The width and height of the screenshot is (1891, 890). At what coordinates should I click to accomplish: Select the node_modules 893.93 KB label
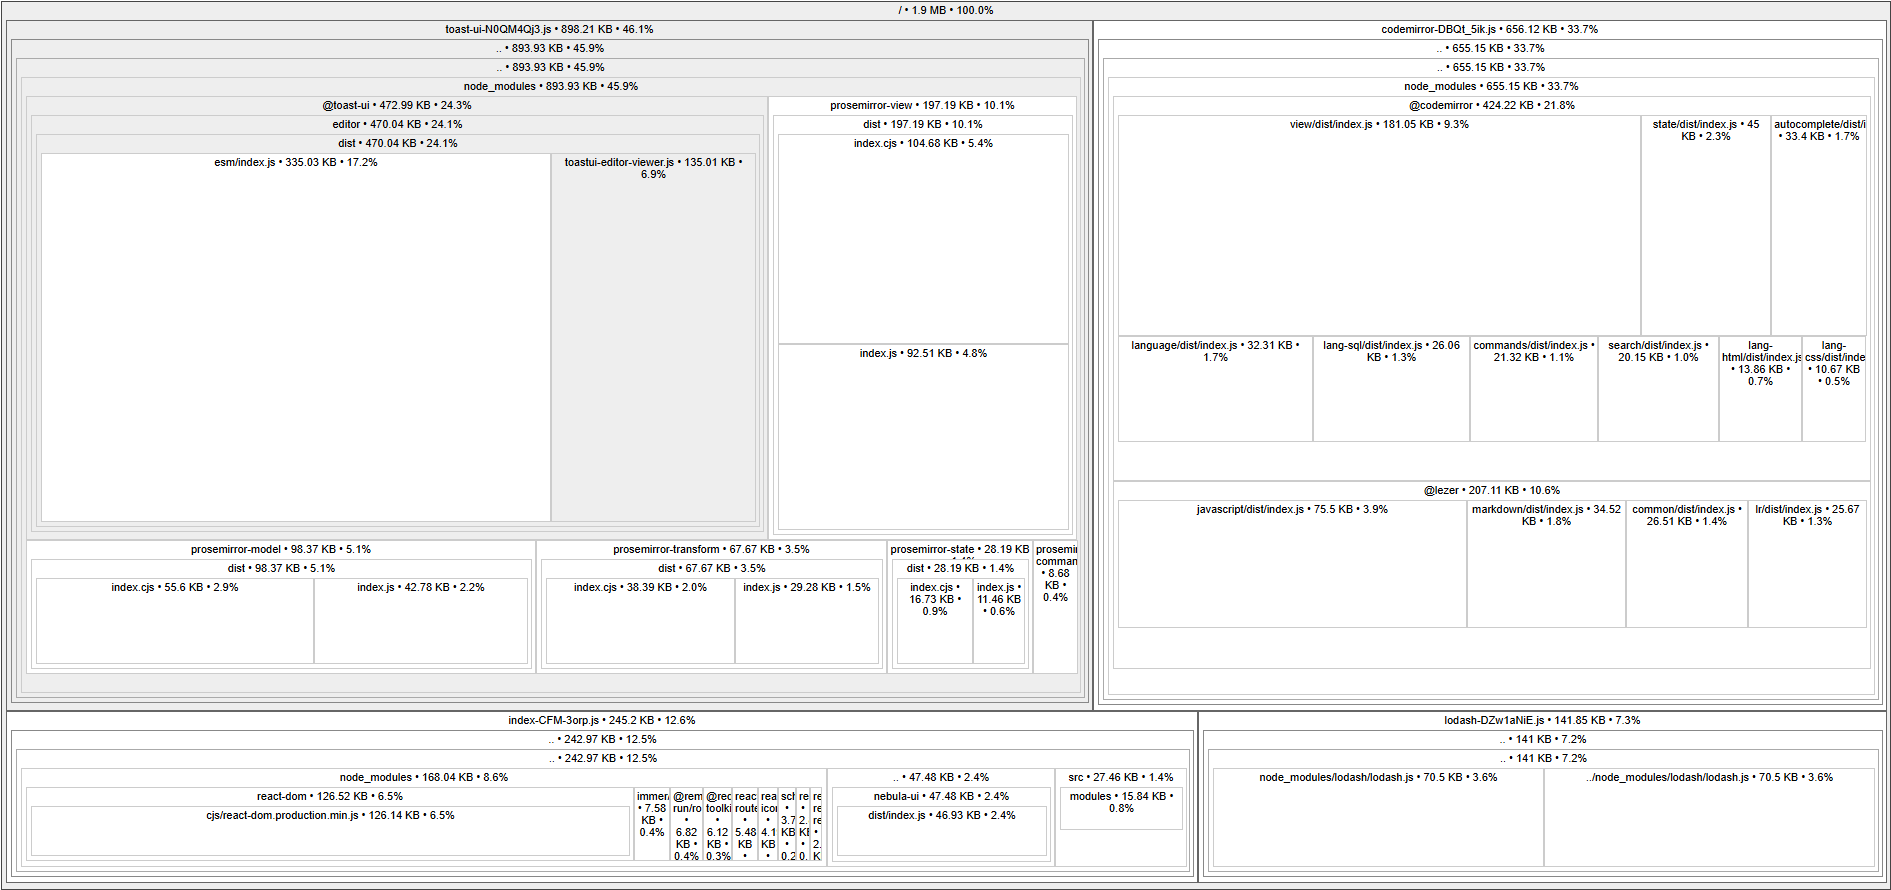[x=550, y=86]
